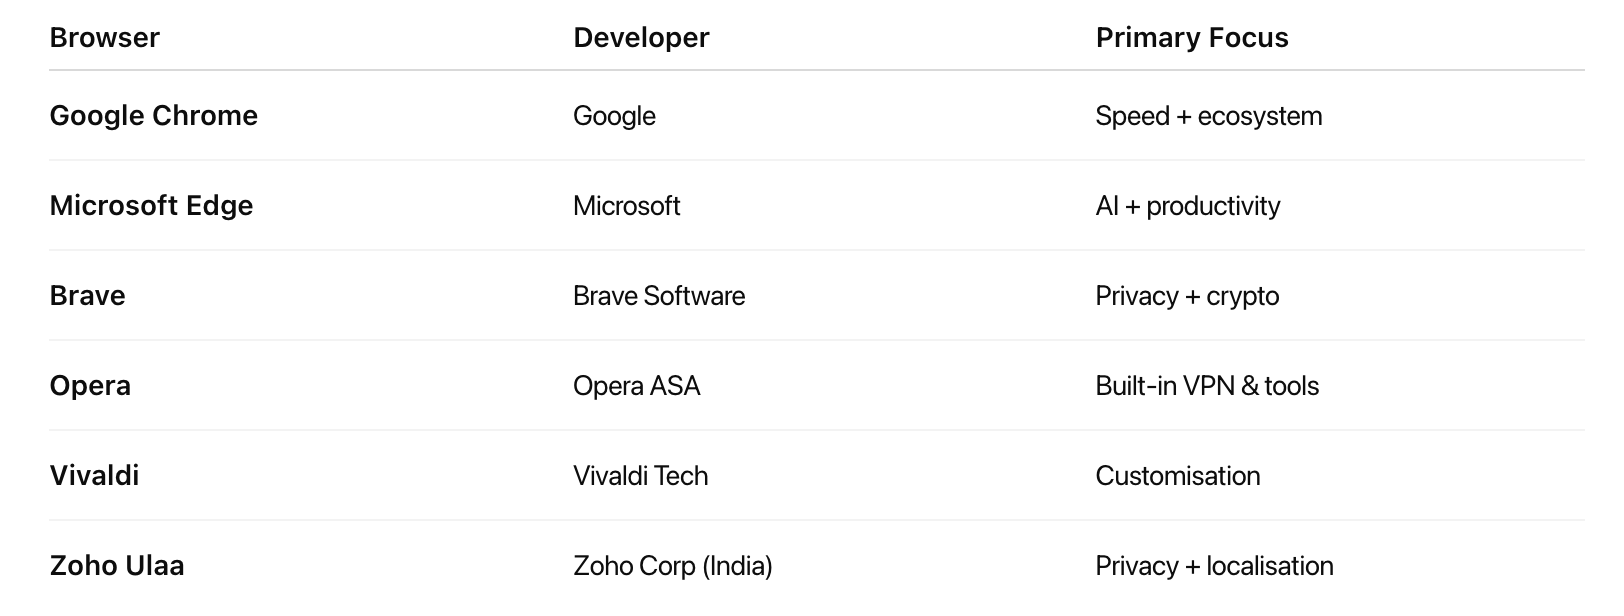Viewport: 1624px width, 616px height.
Task: Click the Zoho Corp (India) cell
Action: click(672, 566)
